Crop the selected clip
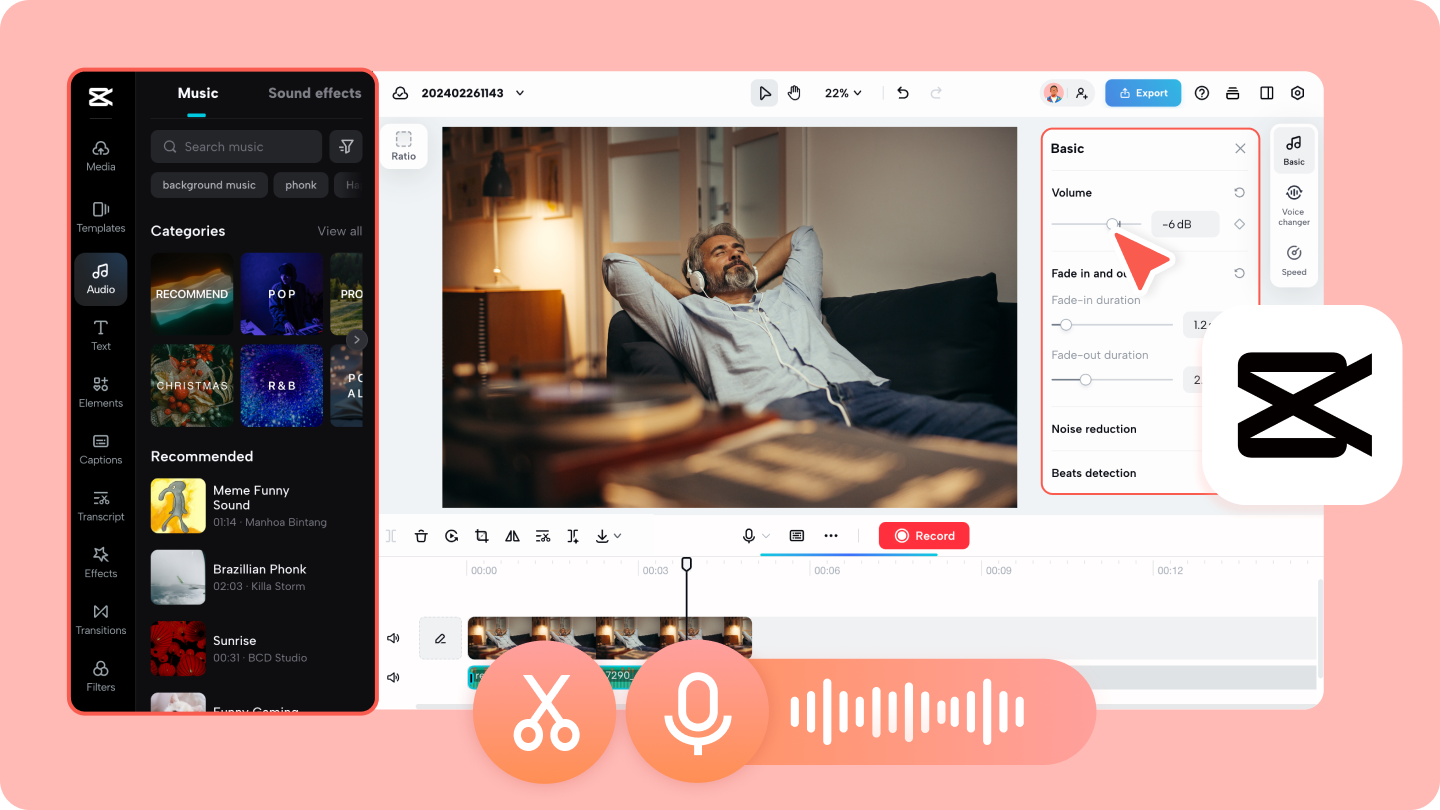The image size is (1440, 810). (x=482, y=536)
